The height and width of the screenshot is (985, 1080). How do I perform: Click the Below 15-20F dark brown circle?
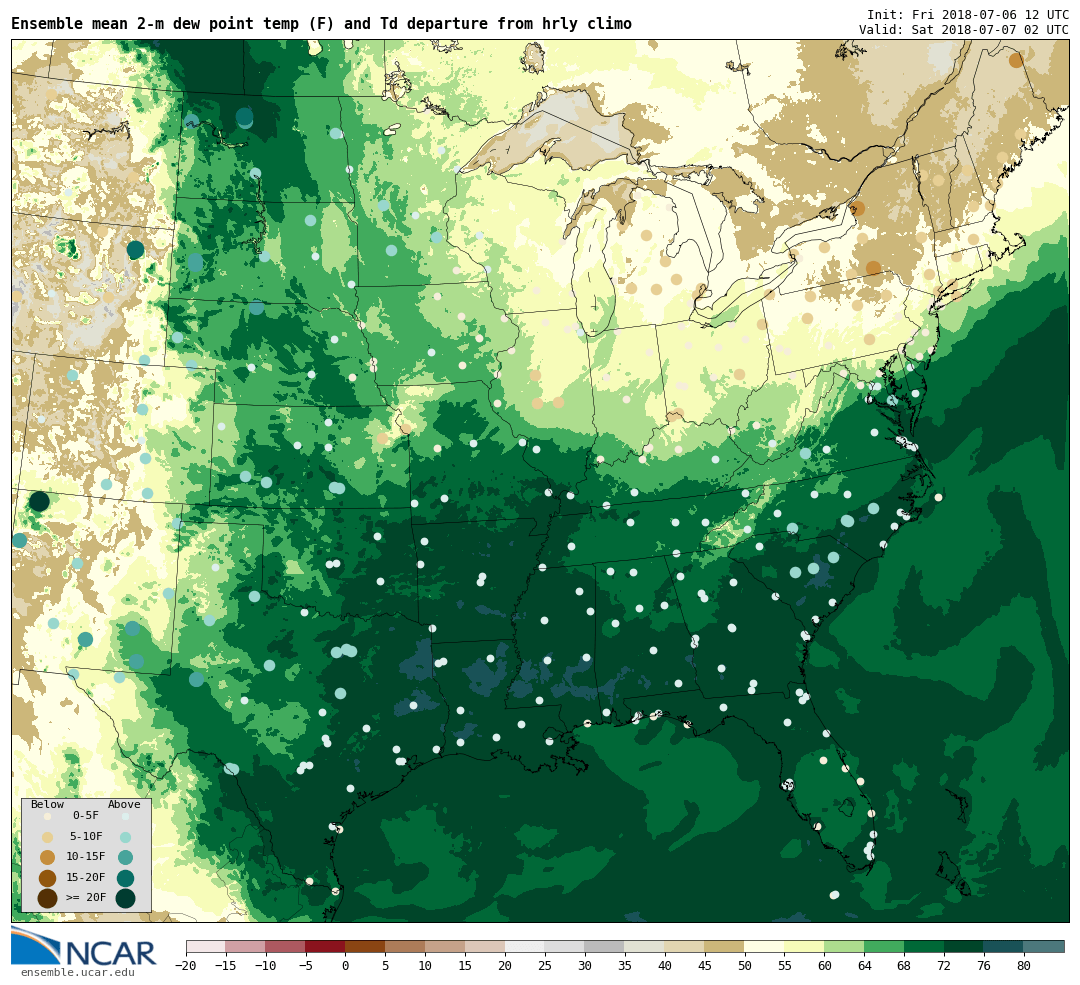click(x=48, y=878)
